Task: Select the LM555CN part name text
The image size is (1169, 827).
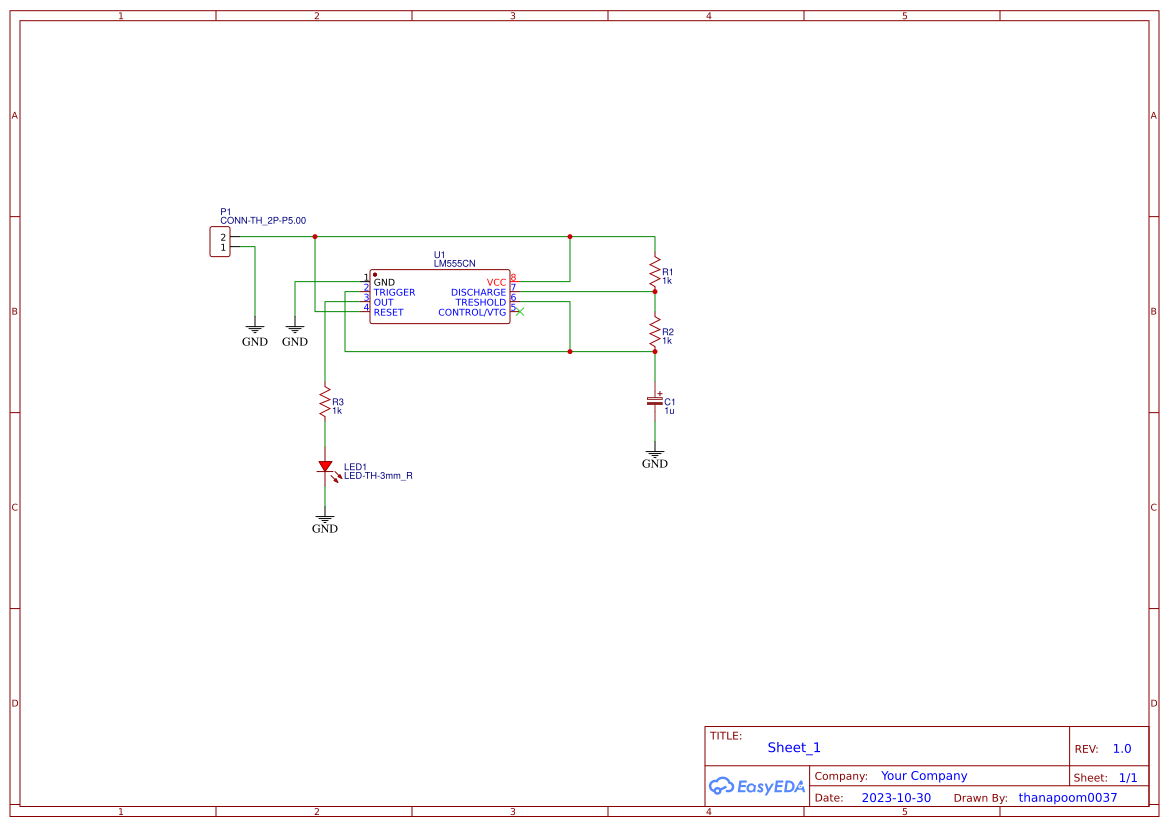Action: point(454,263)
